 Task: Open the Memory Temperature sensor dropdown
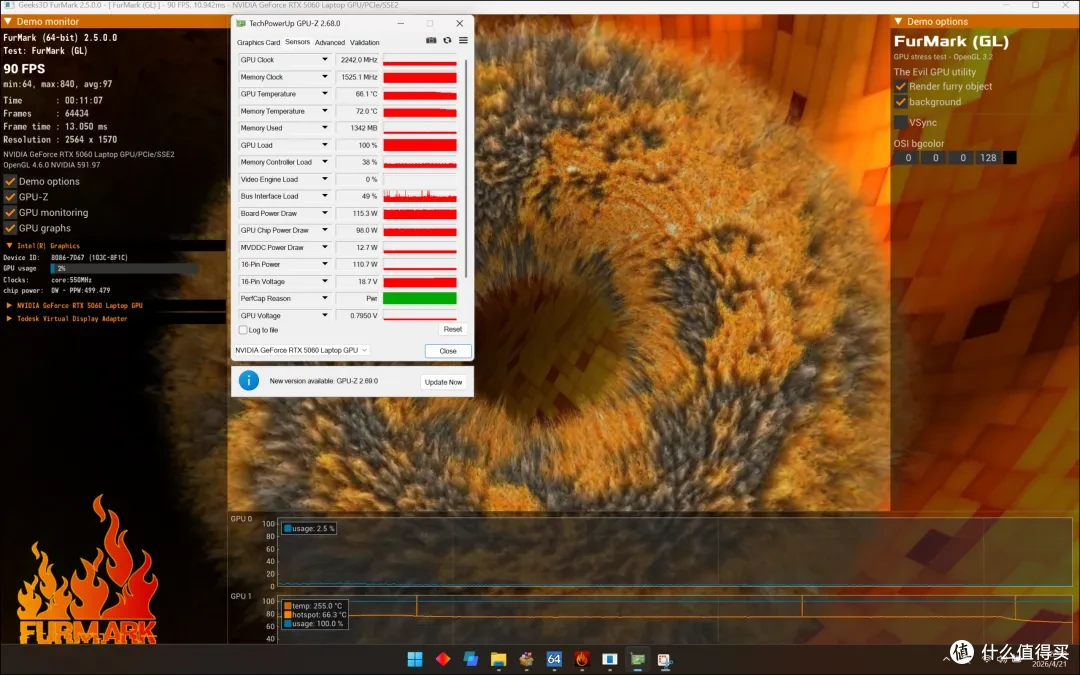(x=324, y=111)
